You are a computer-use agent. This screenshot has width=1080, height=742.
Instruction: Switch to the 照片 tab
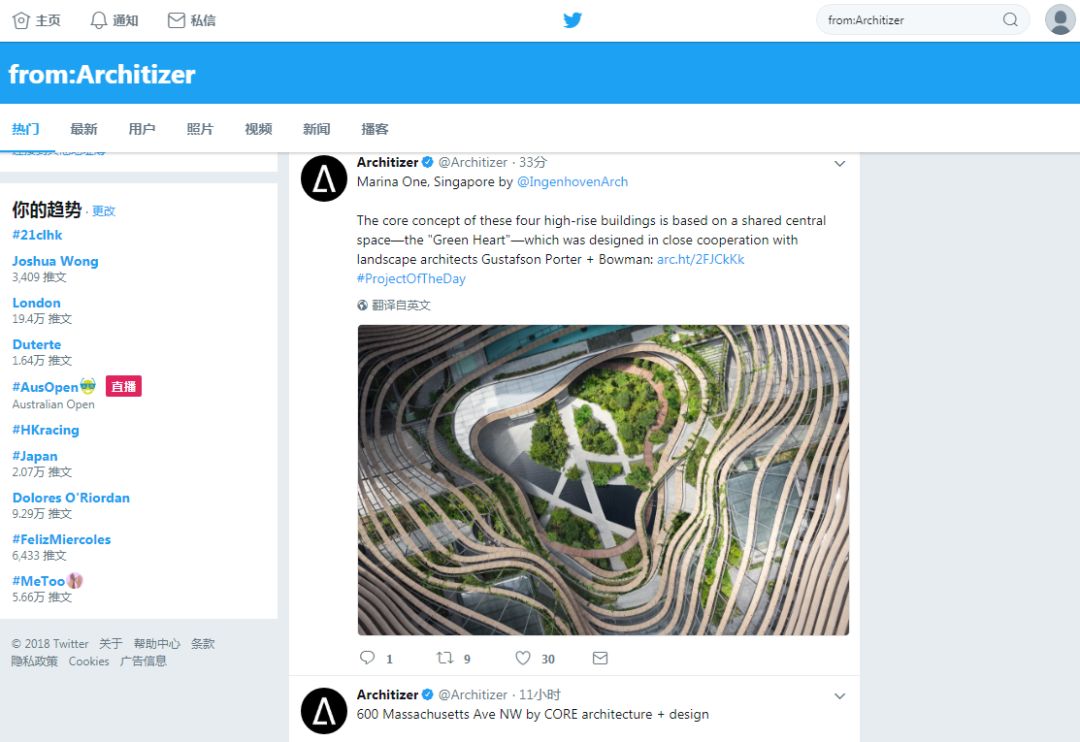pyautogui.click(x=200, y=129)
